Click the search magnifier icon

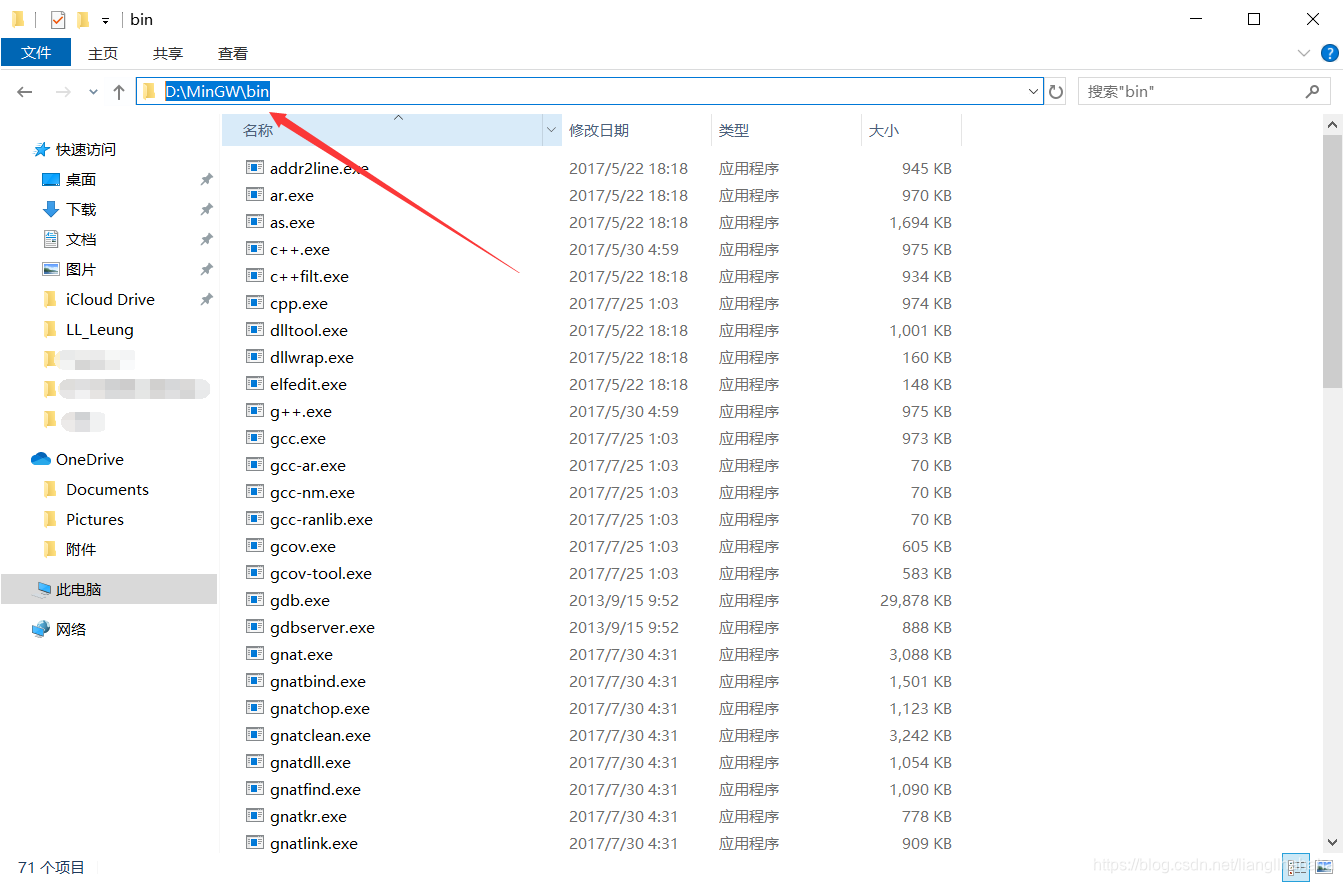pos(1312,91)
